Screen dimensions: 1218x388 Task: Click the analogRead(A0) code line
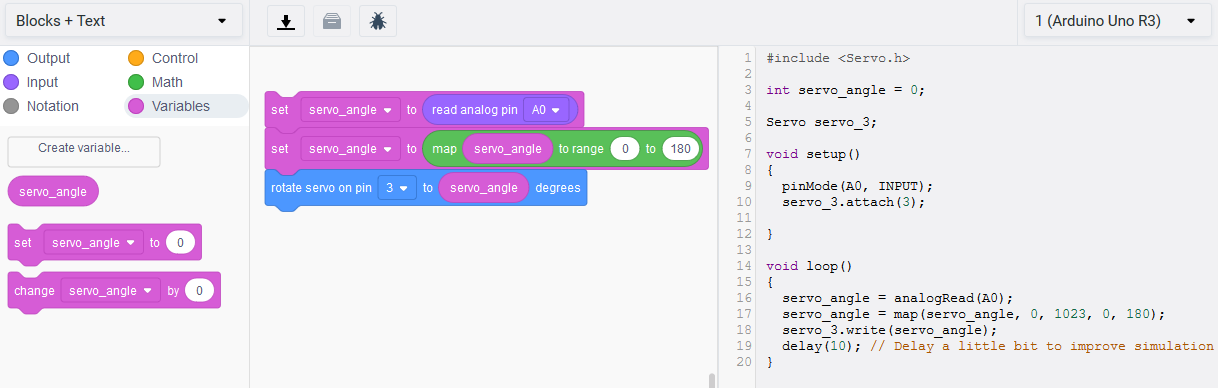pos(898,298)
